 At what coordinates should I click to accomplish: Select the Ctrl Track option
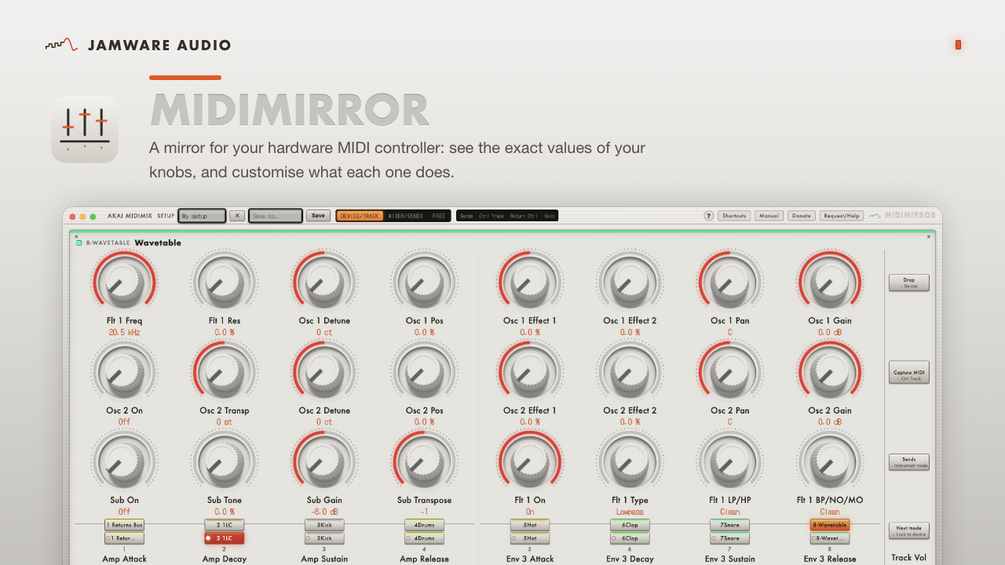pos(491,216)
